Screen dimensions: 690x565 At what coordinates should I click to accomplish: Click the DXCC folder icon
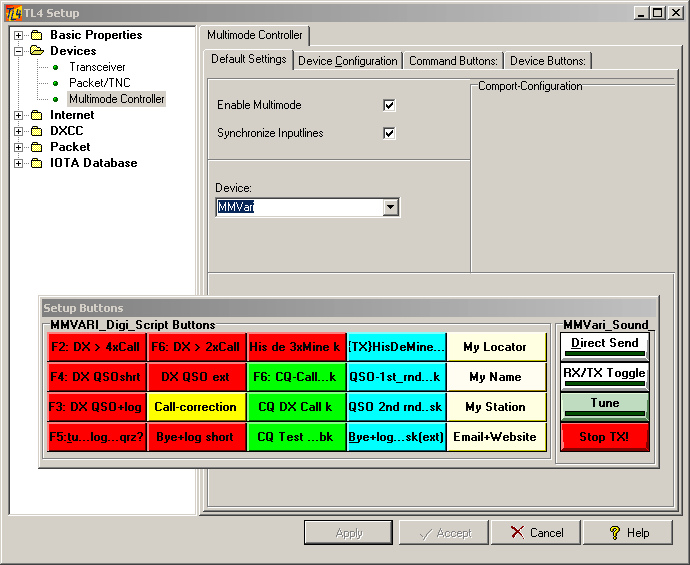click(37, 131)
